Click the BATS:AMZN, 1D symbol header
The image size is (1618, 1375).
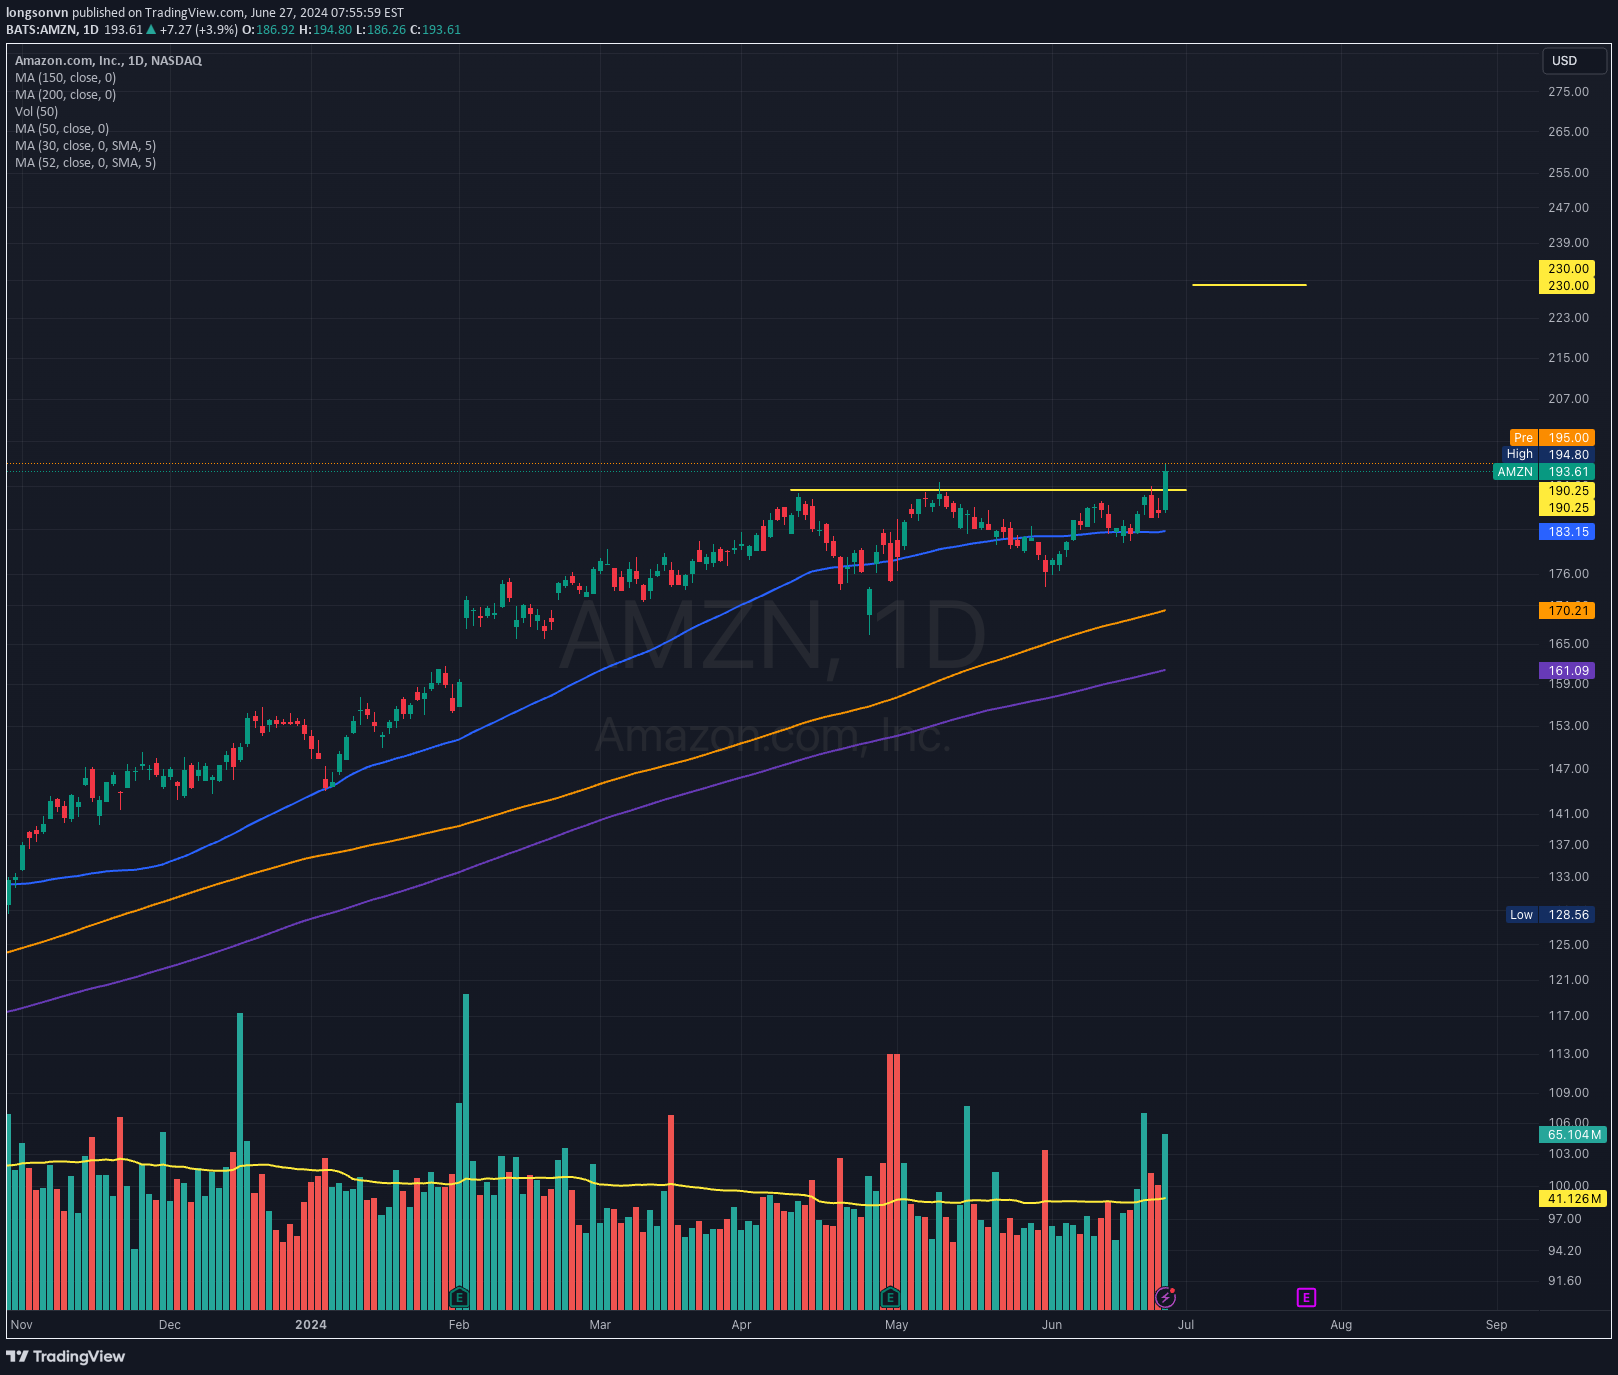pyautogui.click(x=52, y=30)
